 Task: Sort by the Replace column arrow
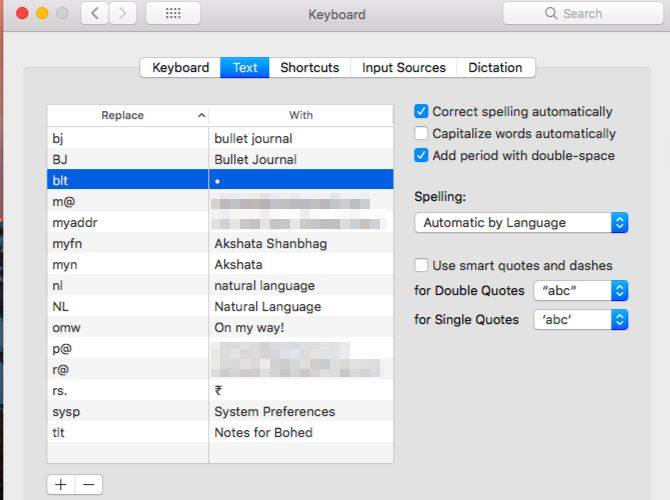(202, 116)
